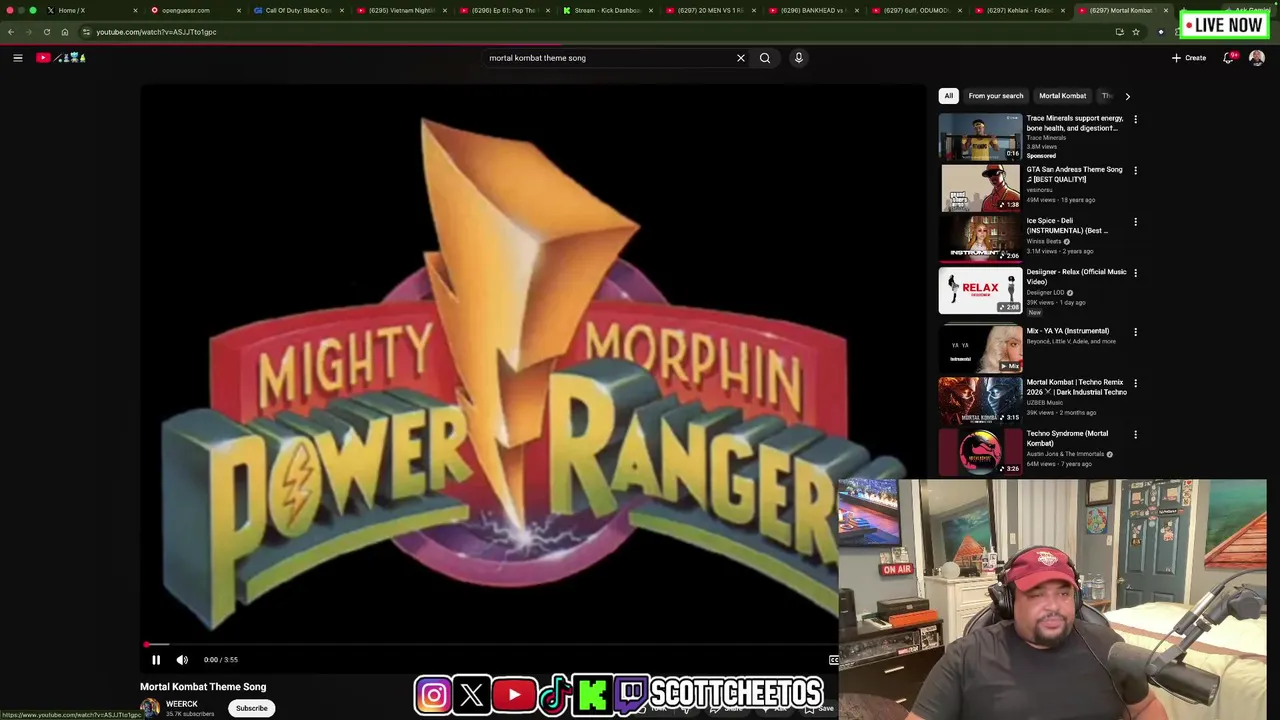Run the search with the magnifier button

tap(765, 58)
